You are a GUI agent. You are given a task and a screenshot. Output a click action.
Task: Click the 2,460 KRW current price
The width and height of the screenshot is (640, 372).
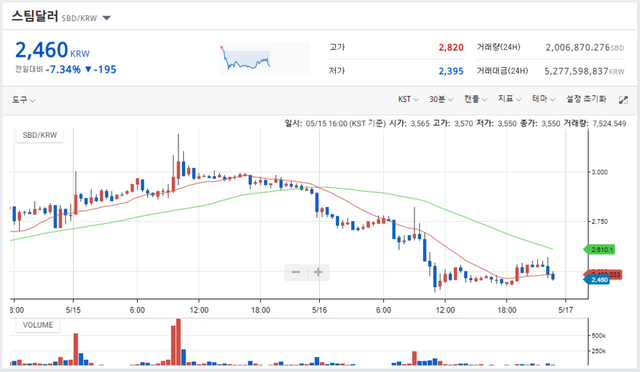click(52, 50)
